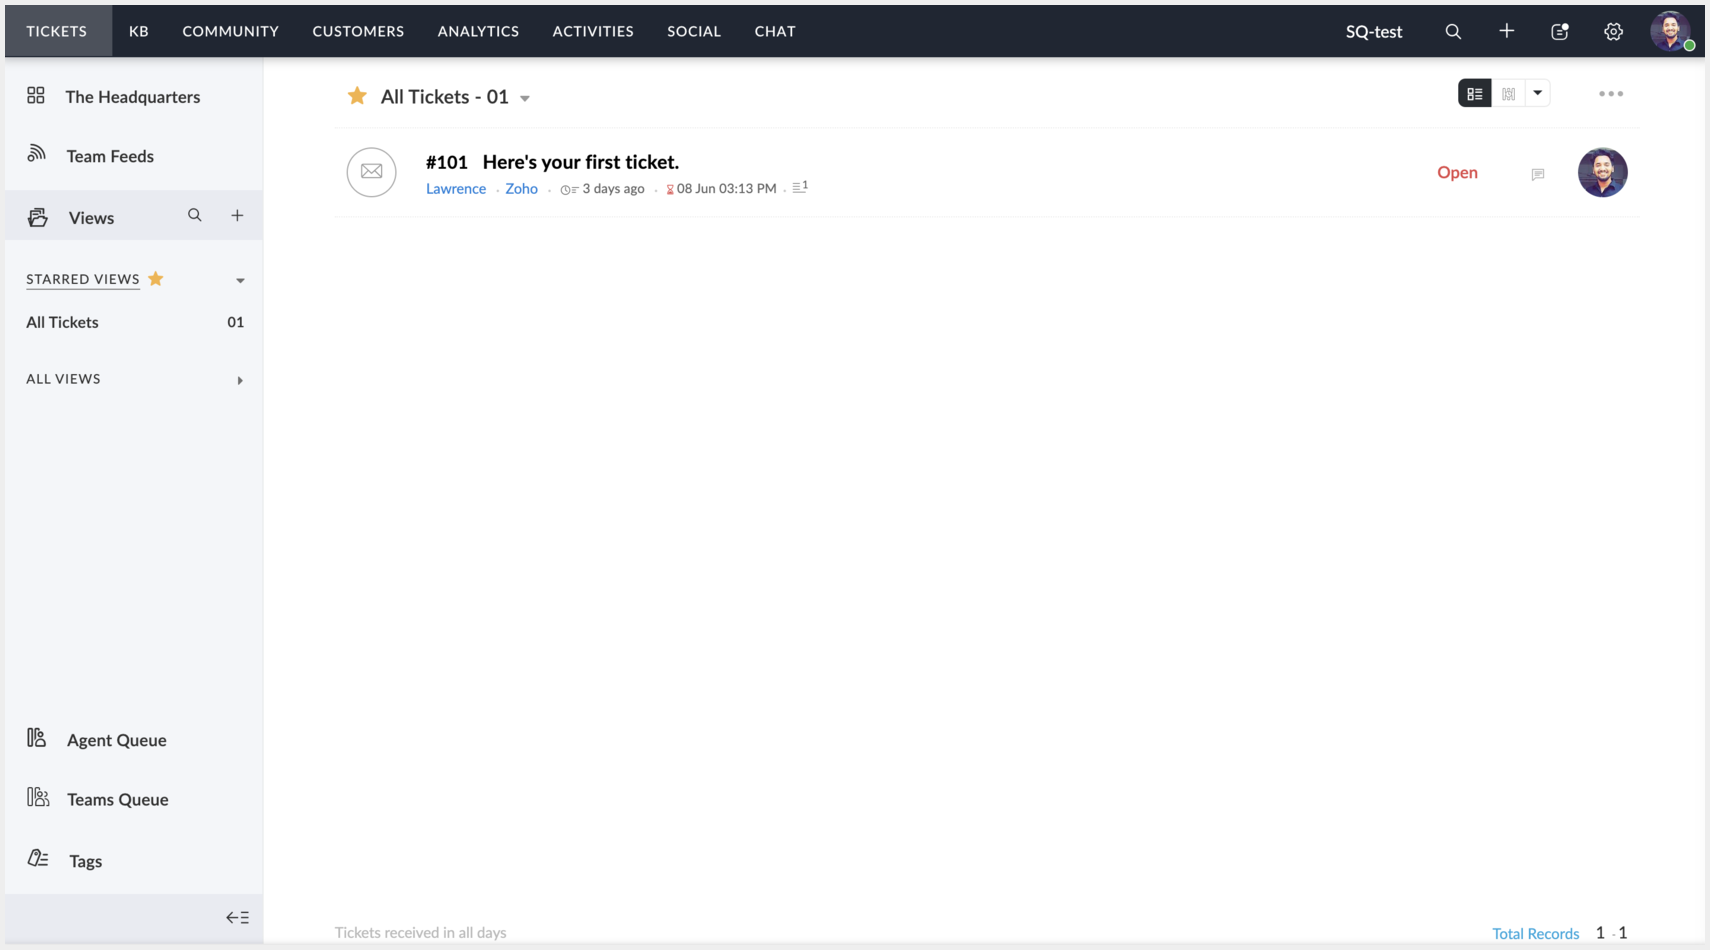The image size is (1710, 950).
Task: Click 'Tickets received in all days' text
Action: click(420, 932)
